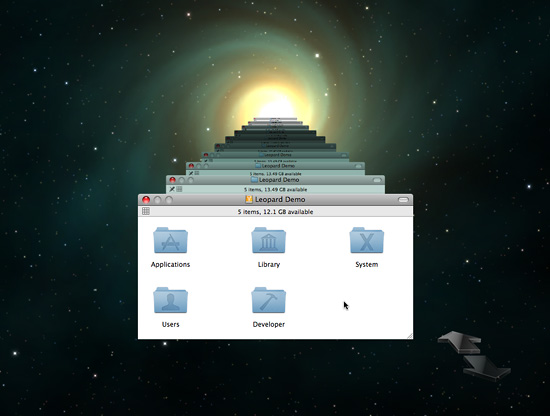
Task: Go back in time with the upper arrow
Action: pyautogui.click(x=459, y=342)
